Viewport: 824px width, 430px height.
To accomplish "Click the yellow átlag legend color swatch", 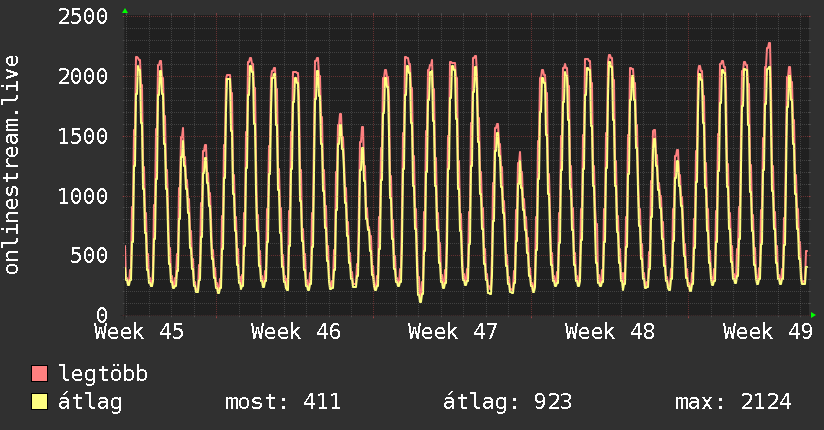I will (x=40, y=403).
